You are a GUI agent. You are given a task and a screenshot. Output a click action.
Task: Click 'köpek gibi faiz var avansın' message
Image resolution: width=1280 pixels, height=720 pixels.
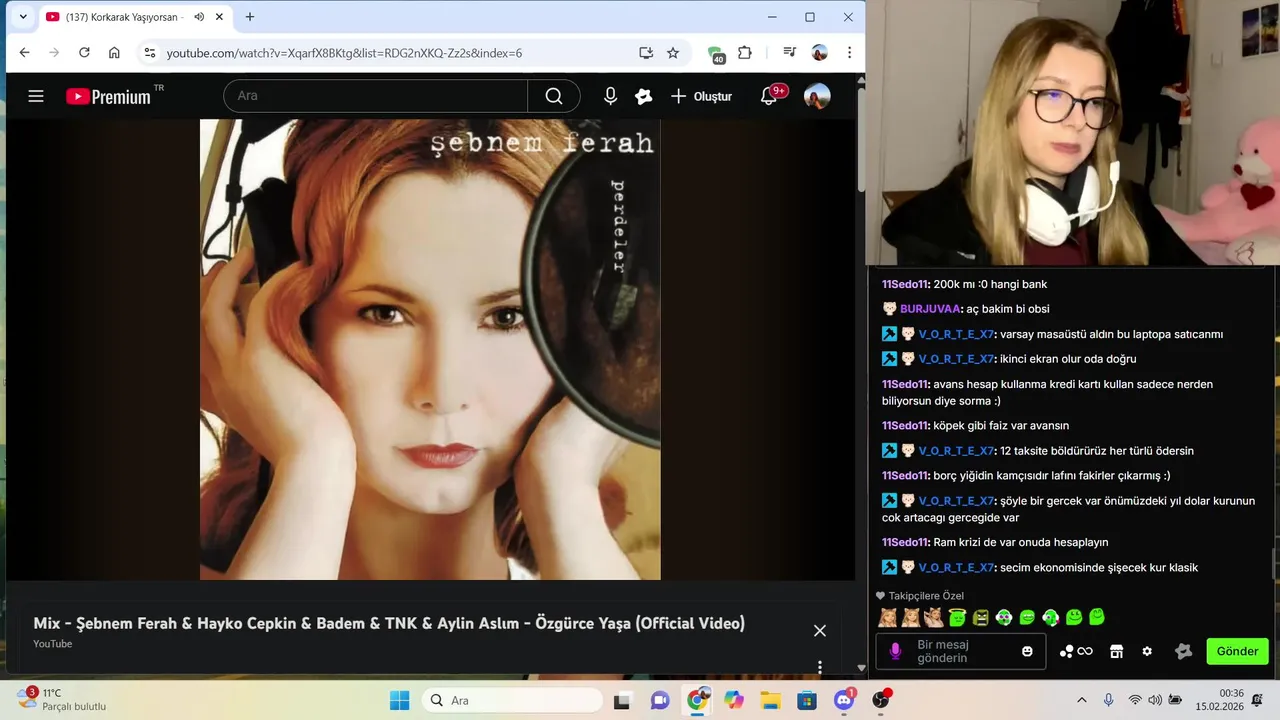pyautogui.click(x=1001, y=426)
